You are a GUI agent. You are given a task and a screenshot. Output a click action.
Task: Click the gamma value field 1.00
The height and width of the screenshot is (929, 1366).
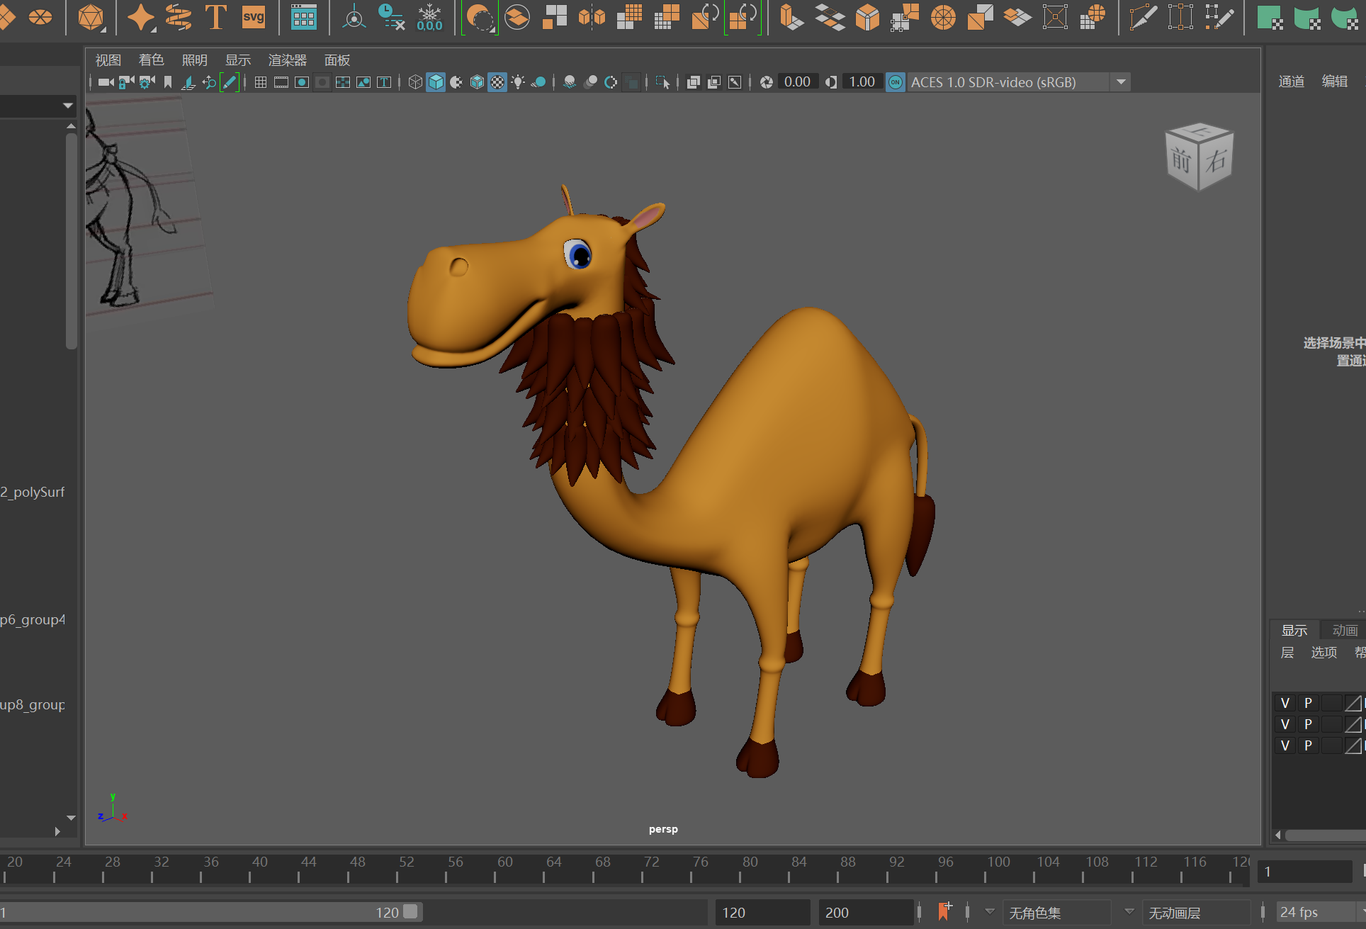pyautogui.click(x=862, y=82)
